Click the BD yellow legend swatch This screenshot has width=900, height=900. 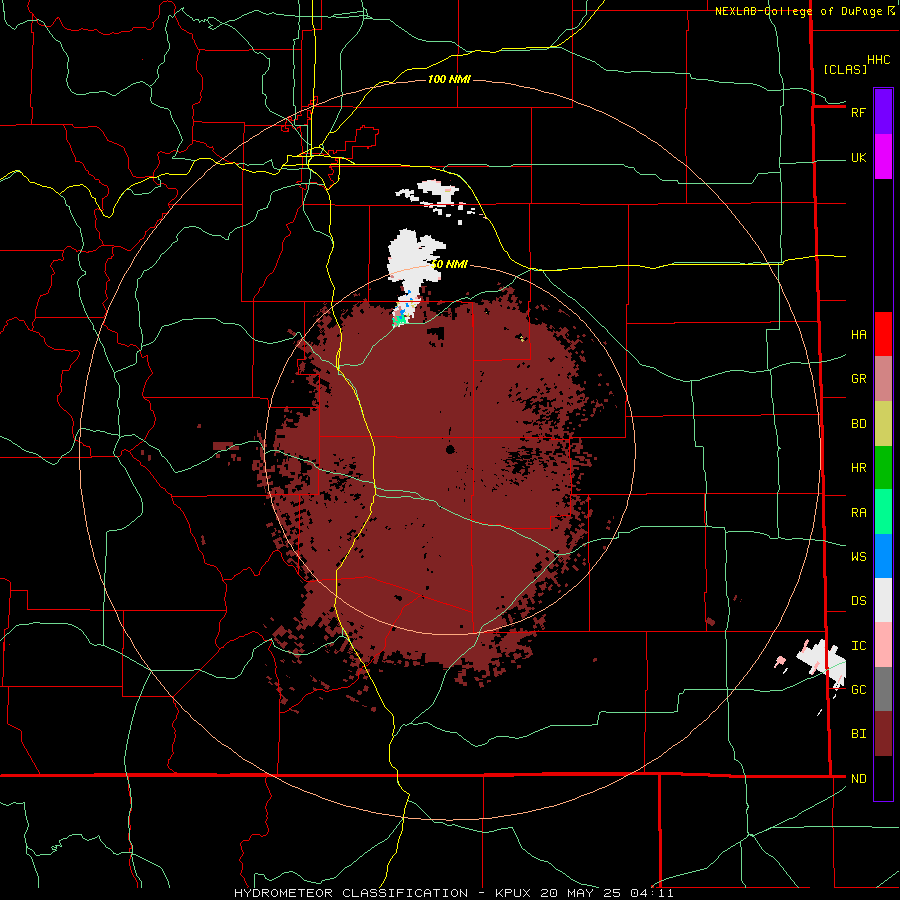click(x=883, y=424)
